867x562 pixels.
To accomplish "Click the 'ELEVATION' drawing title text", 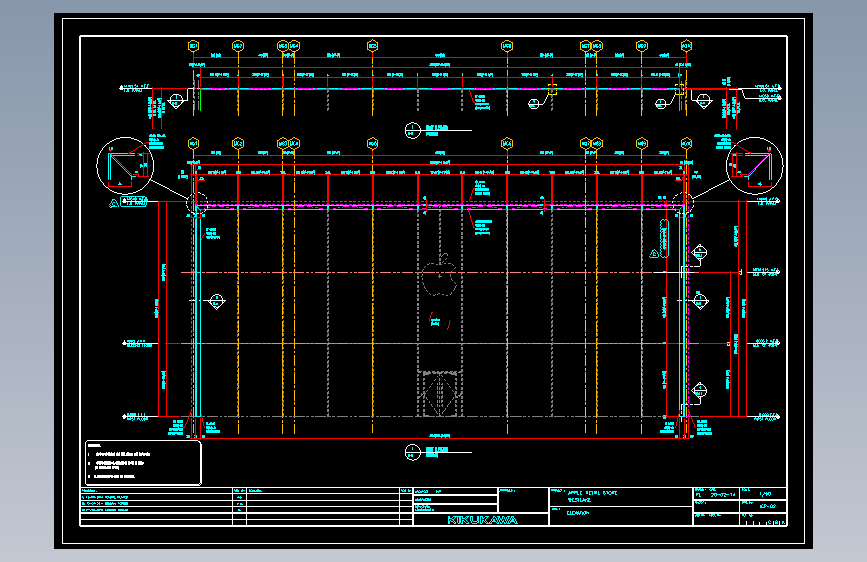I will point(578,513).
